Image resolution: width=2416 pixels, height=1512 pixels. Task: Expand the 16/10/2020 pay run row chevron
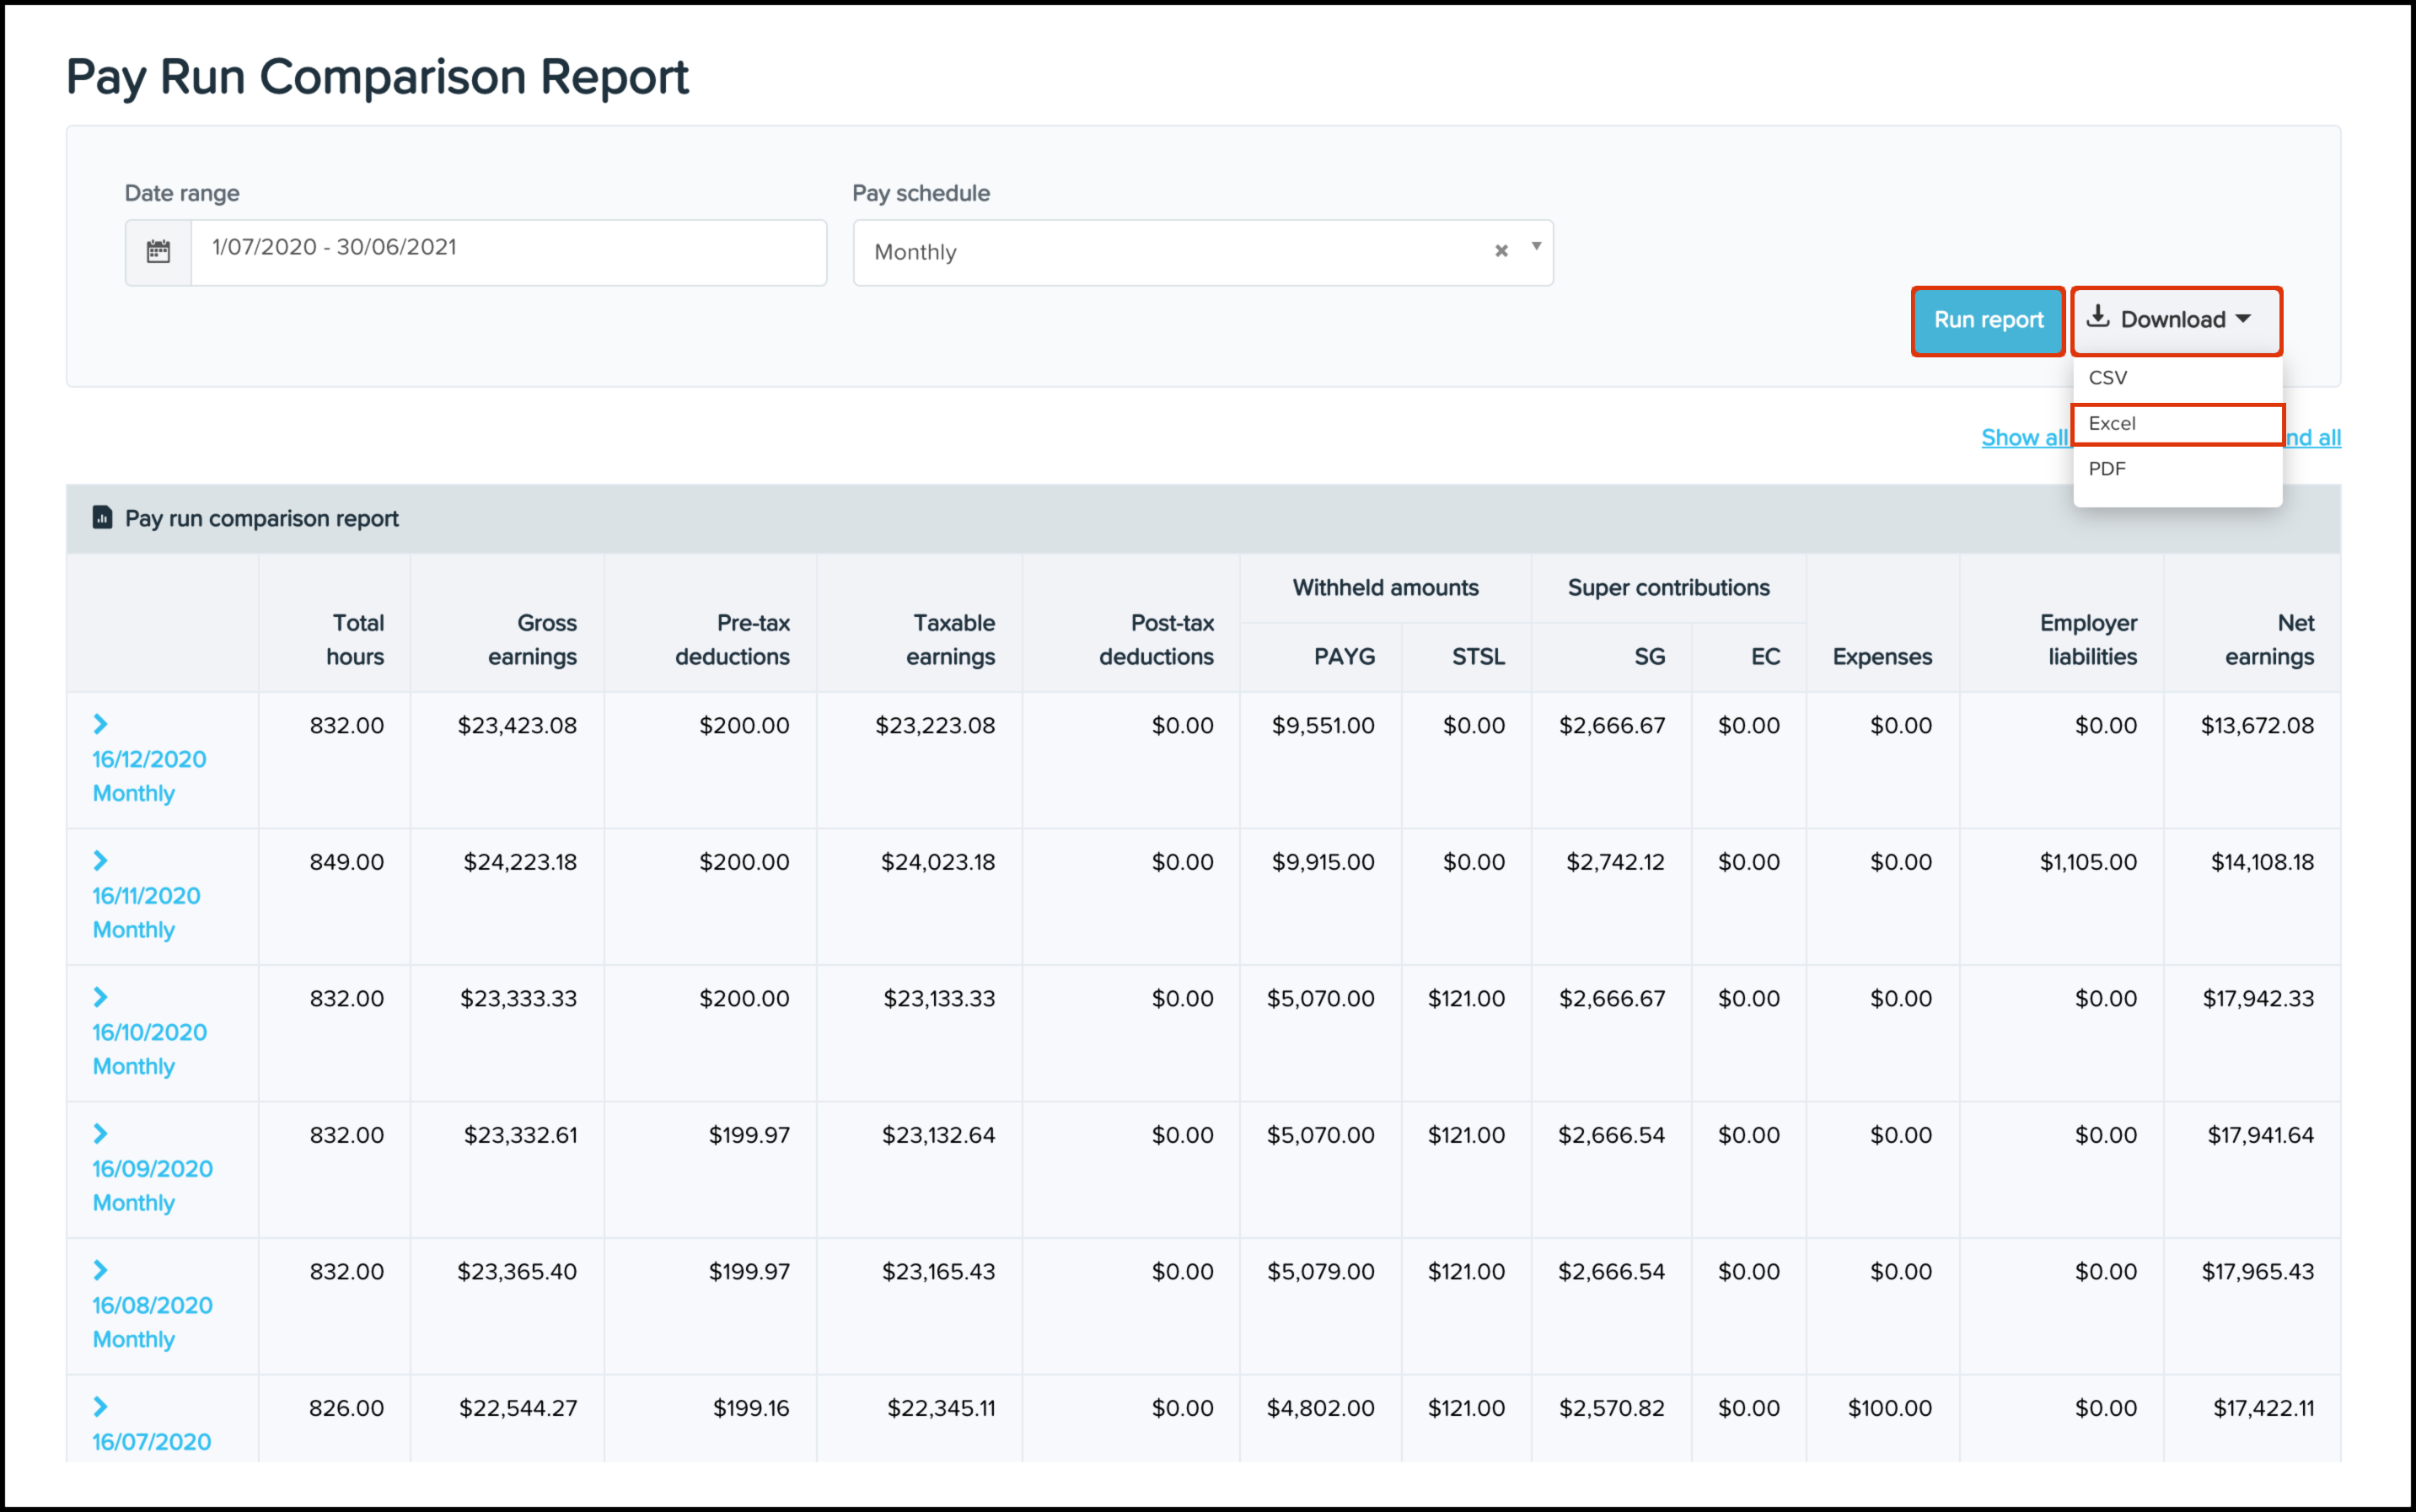[100, 997]
